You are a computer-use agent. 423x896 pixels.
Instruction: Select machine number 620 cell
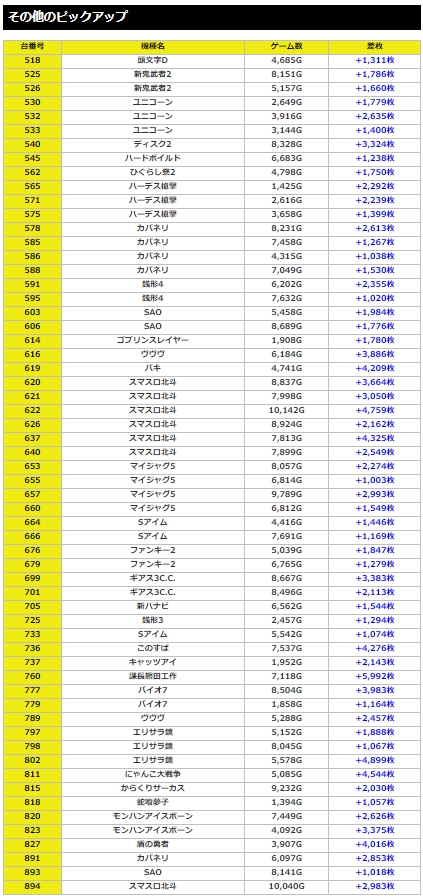[x=33, y=382]
